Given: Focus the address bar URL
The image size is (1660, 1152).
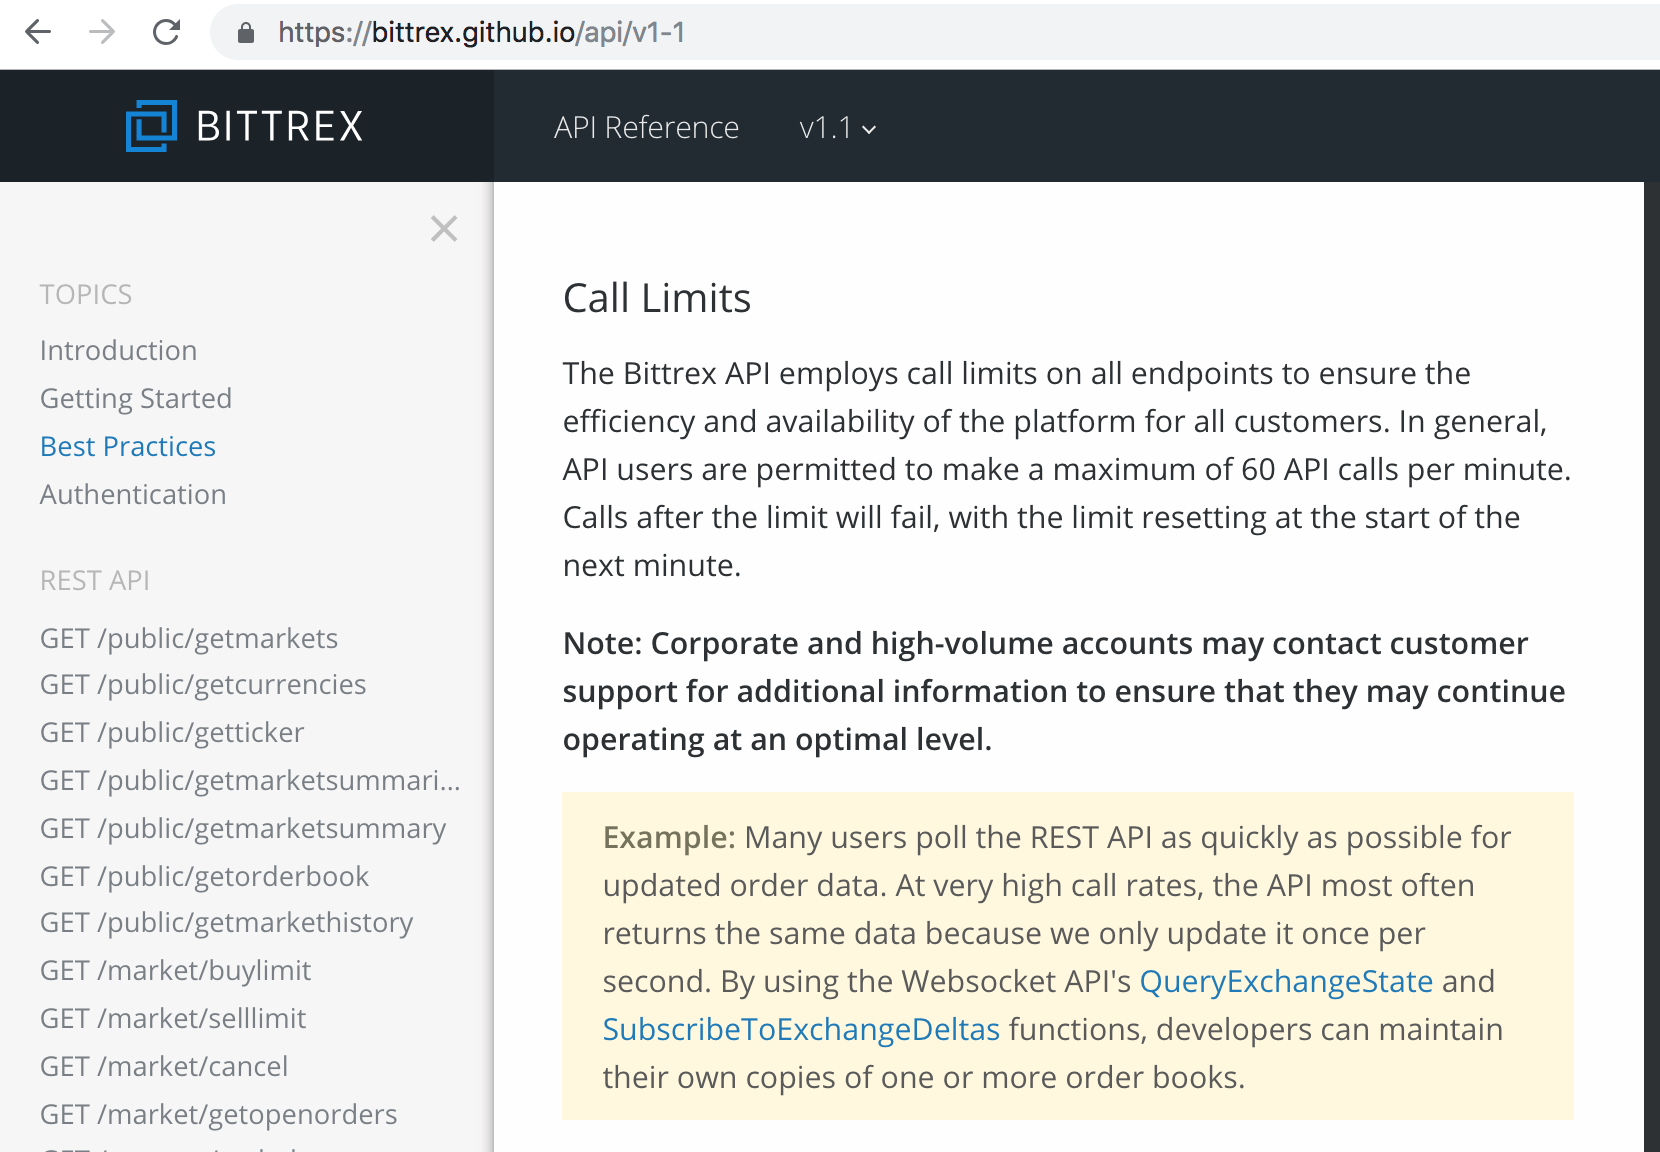Looking at the screenshot, I should [481, 33].
